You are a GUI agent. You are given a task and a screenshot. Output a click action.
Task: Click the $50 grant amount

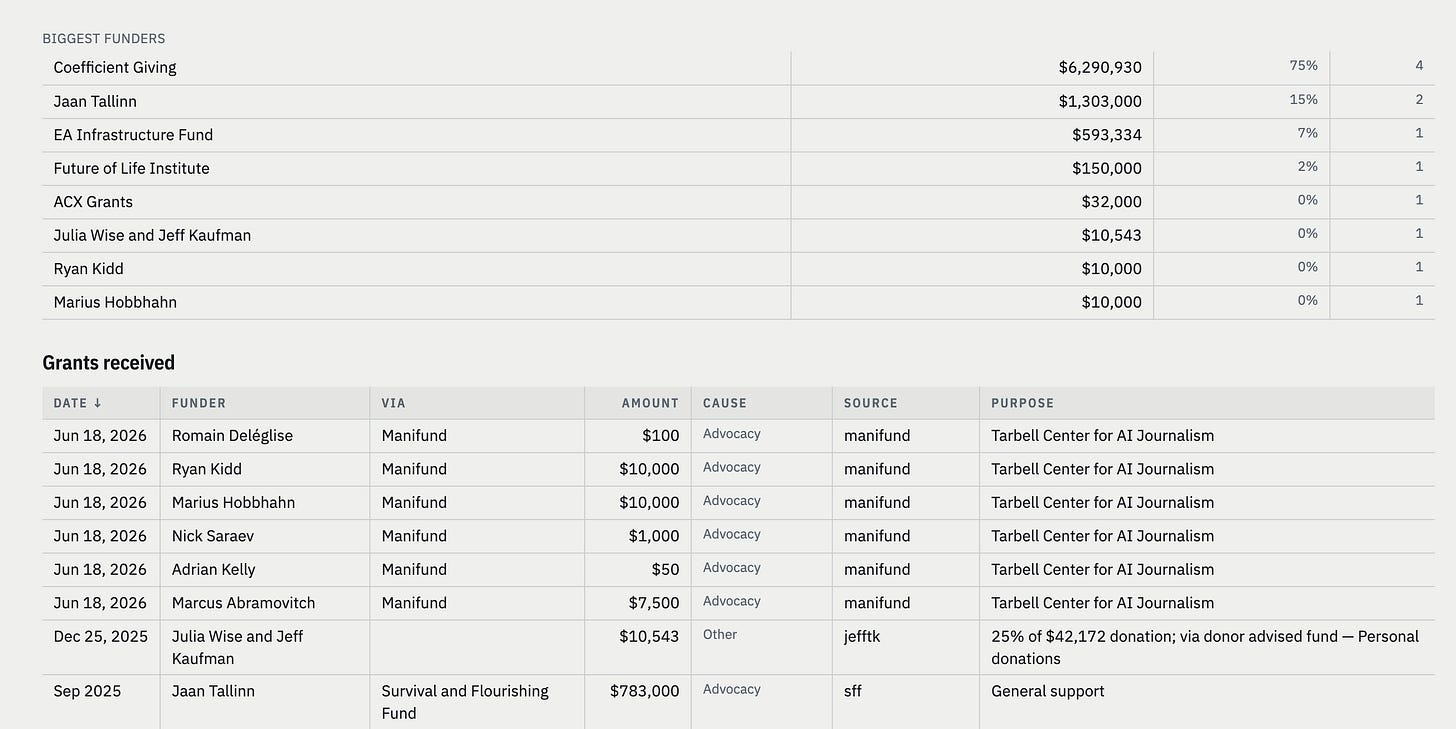(666, 570)
